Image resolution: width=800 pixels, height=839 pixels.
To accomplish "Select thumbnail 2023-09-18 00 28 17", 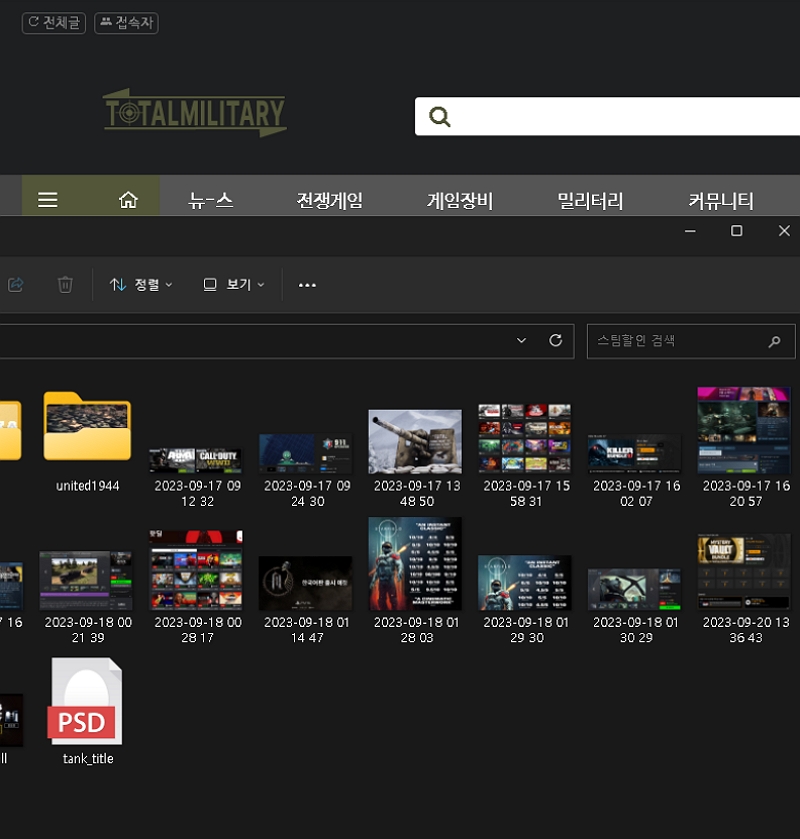I will (195, 570).
